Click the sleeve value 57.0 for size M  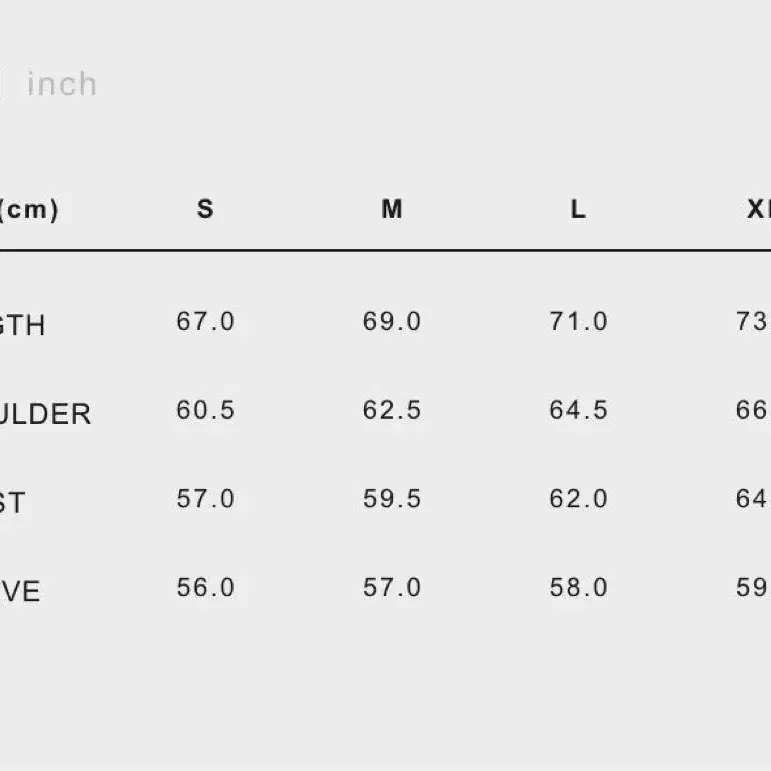coord(392,588)
